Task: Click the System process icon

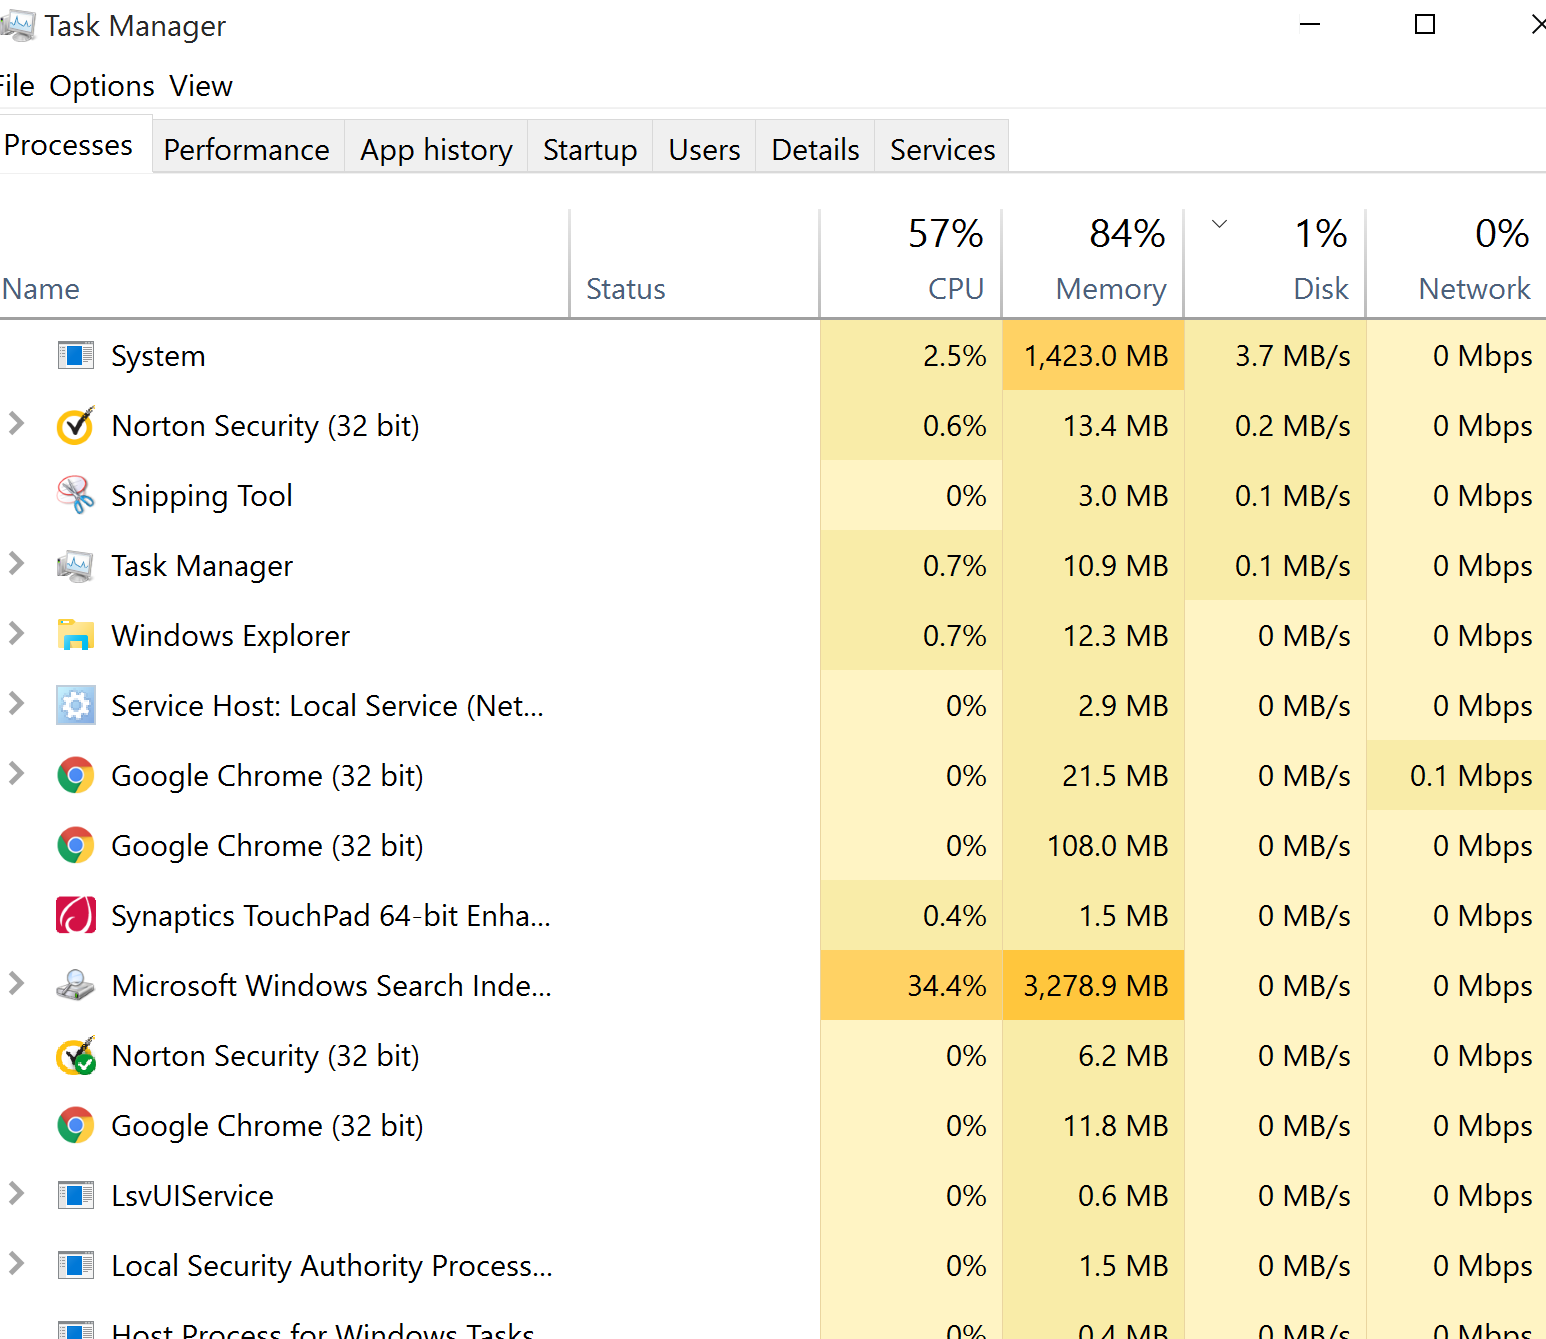Action: tap(76, 355)
